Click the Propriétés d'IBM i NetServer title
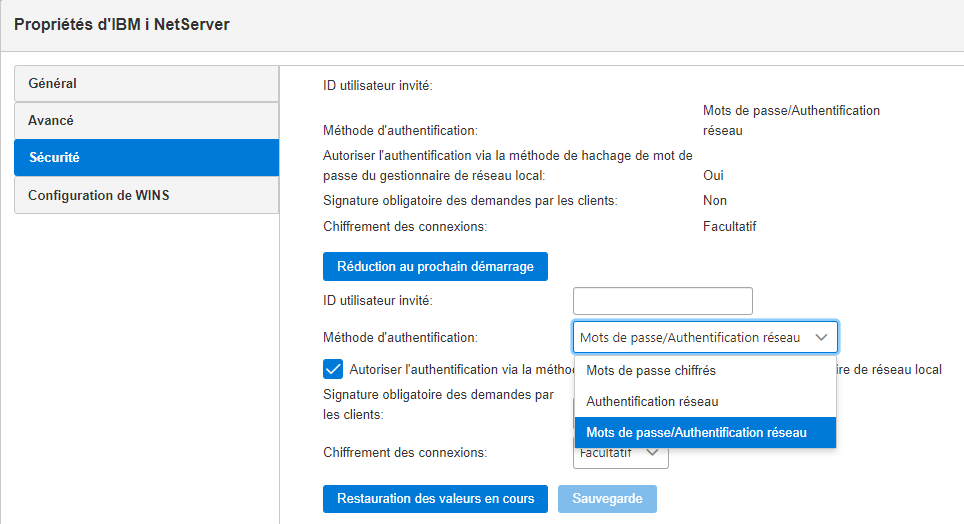 click(x=122, y=25)
